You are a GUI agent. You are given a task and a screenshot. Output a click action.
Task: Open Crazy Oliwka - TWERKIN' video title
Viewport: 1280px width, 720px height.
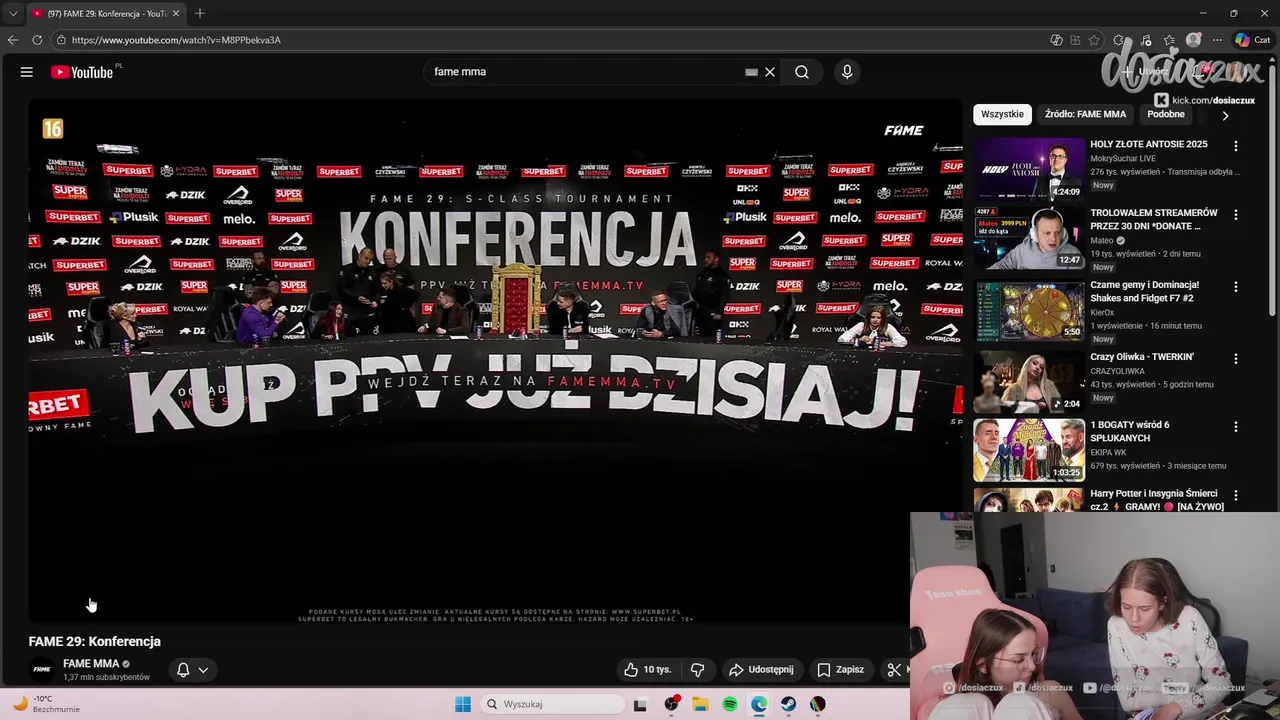pos(1142,357)
